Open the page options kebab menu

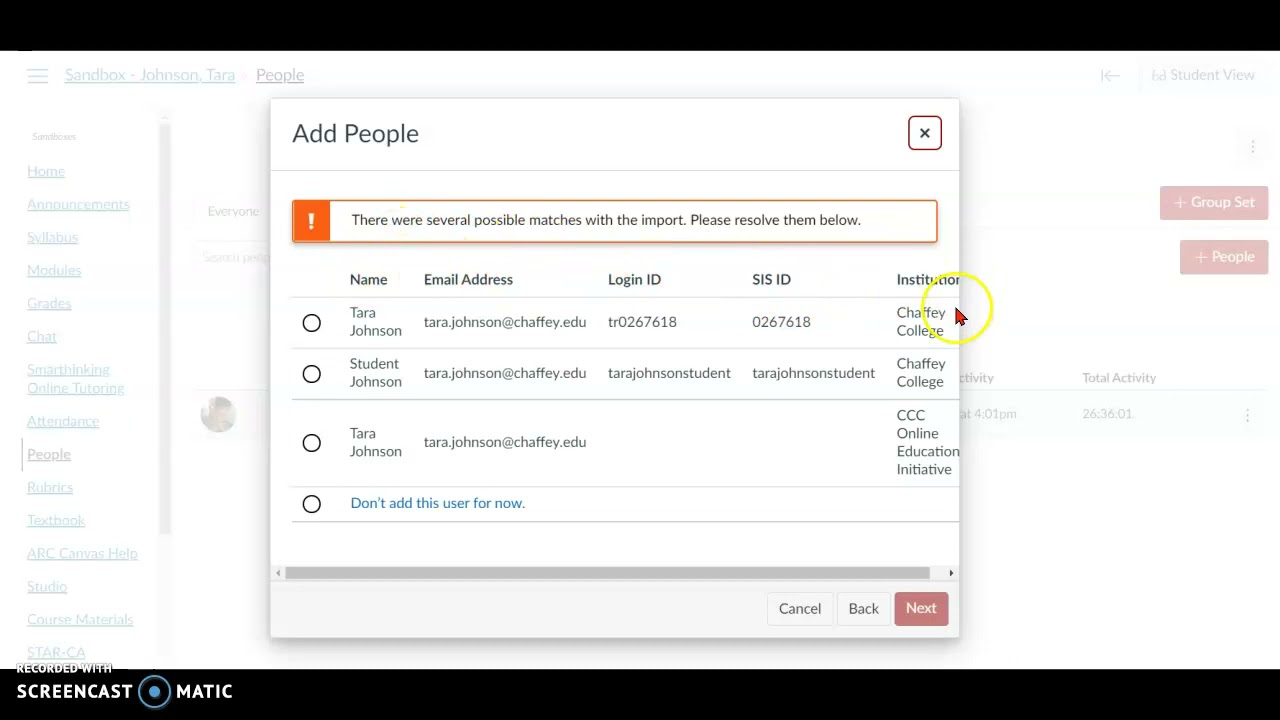click(1253, 147)
